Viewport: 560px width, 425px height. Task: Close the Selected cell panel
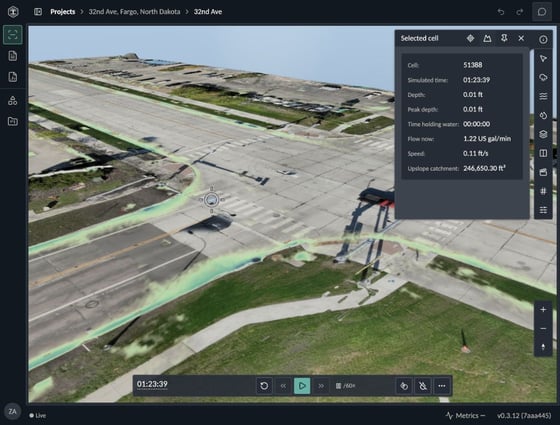click(x=521, y=38)
